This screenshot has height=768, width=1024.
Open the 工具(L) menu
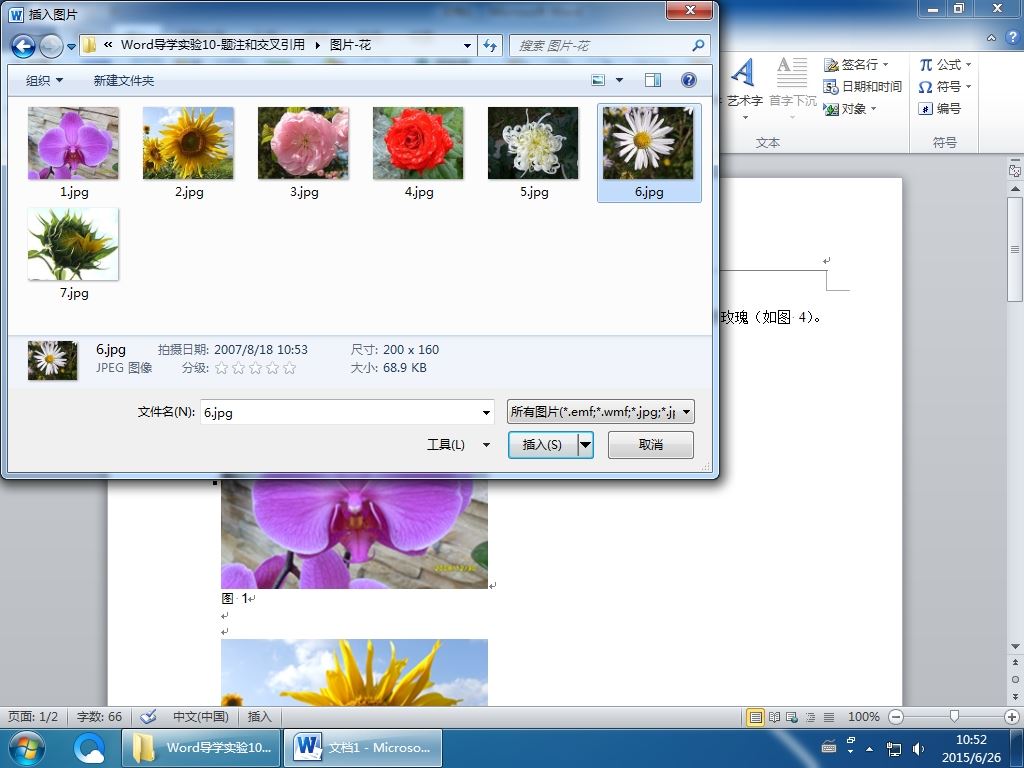click(x=458, y=445)
